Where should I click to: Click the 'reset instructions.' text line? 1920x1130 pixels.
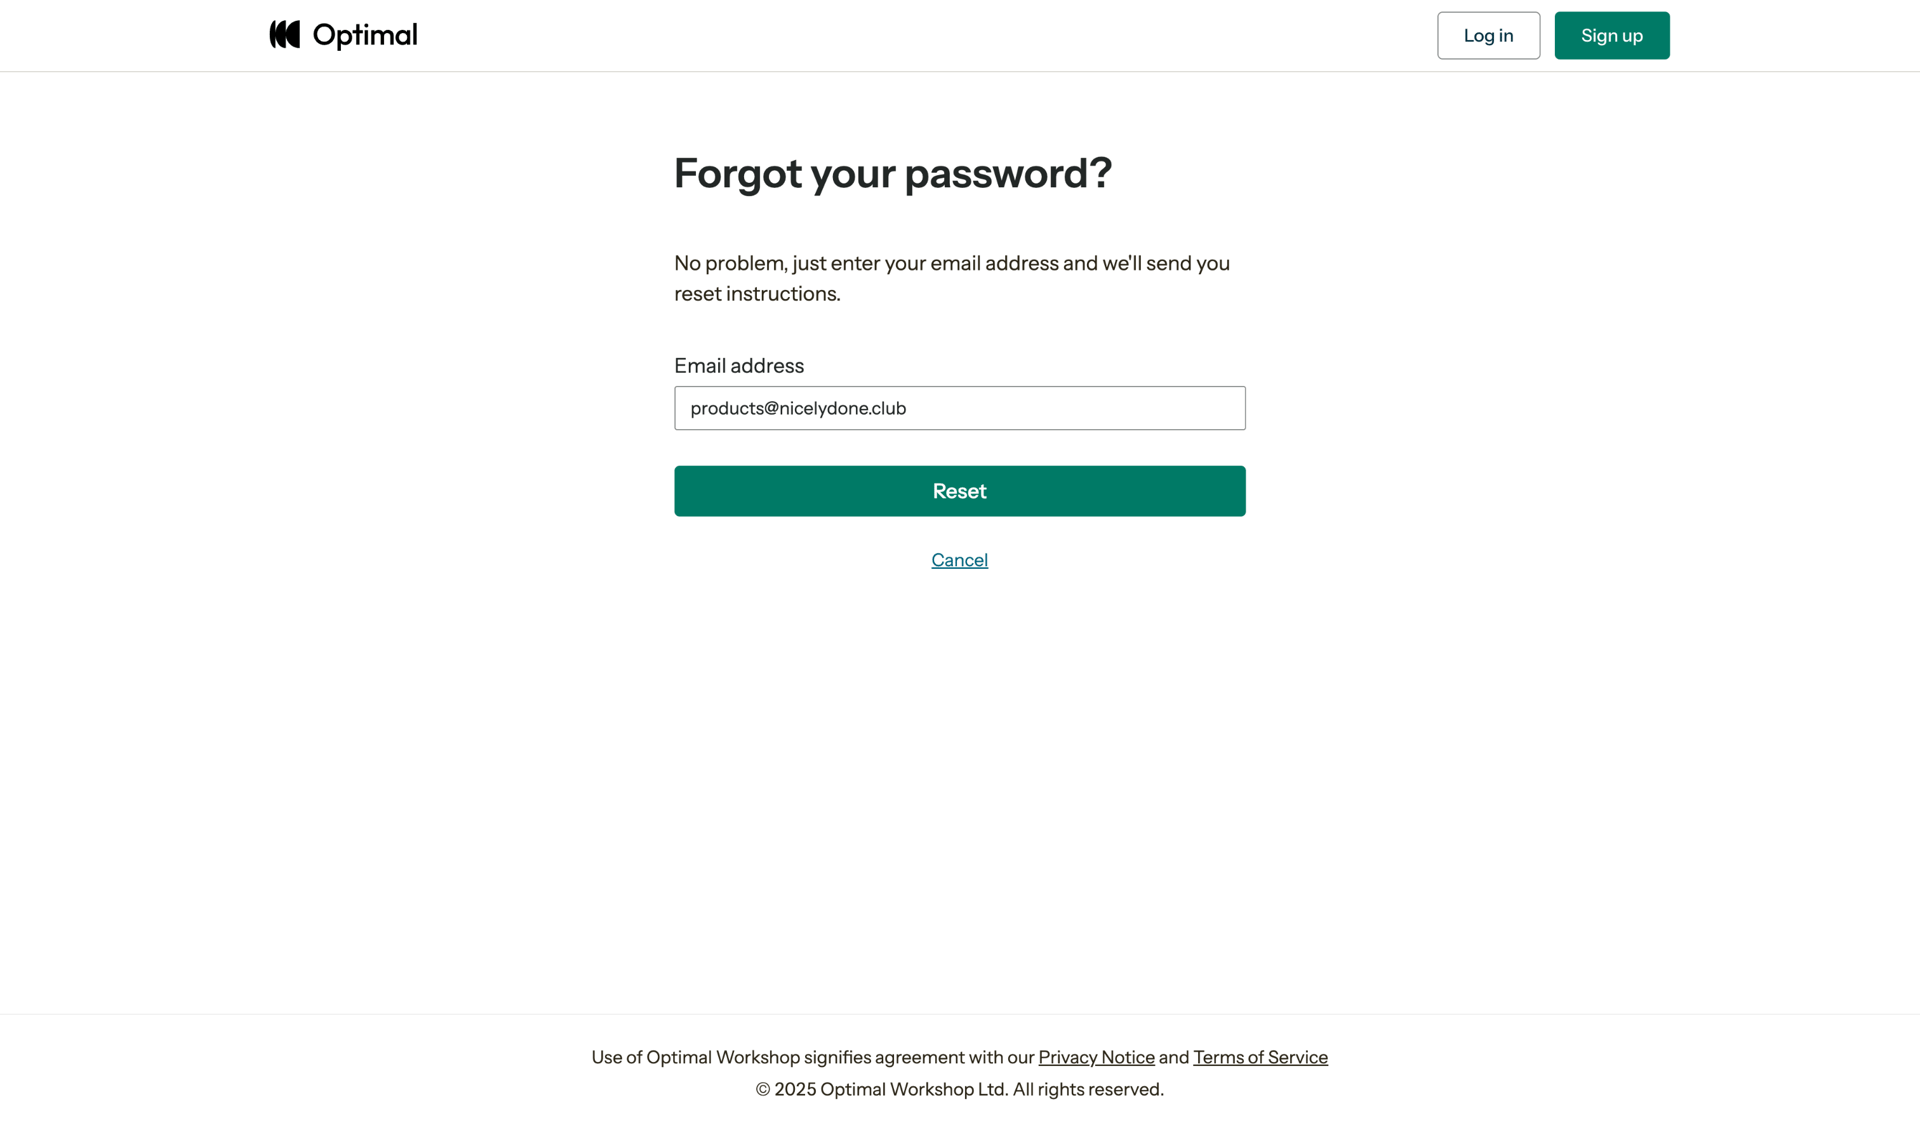tap(757, 294)
